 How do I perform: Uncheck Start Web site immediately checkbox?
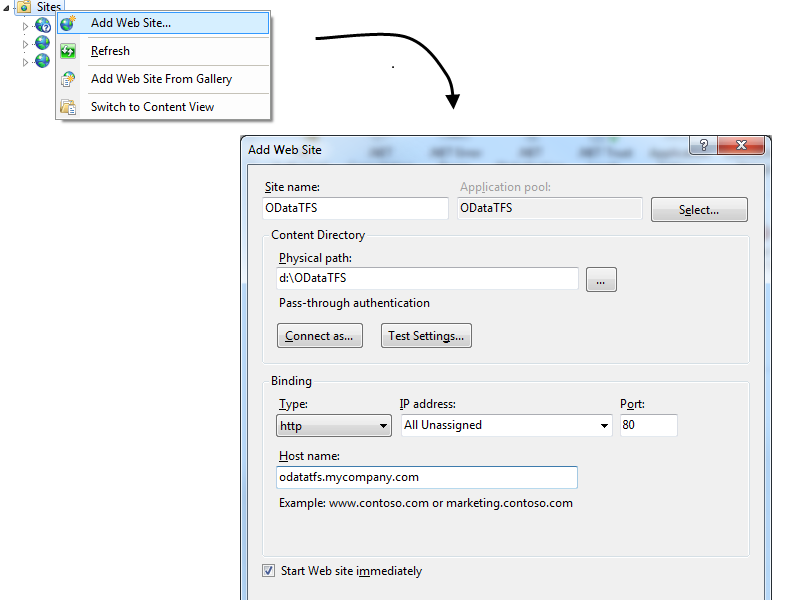click(x=268, y=571)
